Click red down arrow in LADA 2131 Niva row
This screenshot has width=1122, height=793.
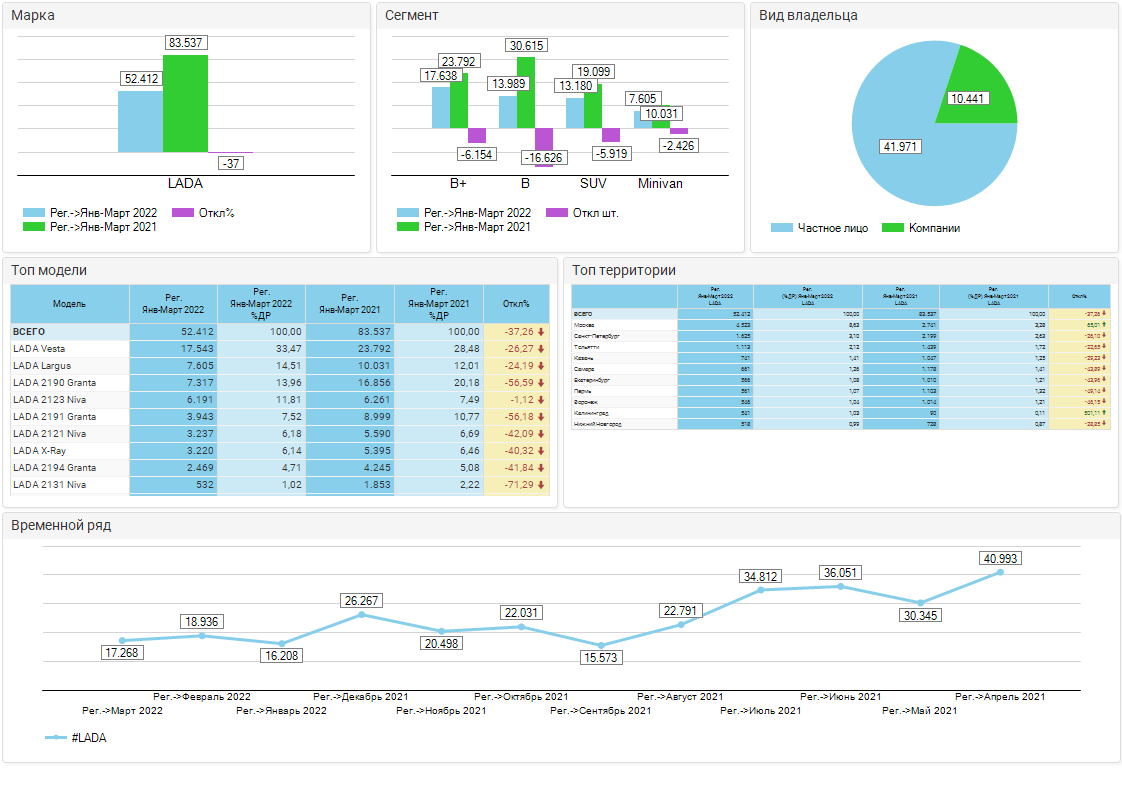coord(541,485)
